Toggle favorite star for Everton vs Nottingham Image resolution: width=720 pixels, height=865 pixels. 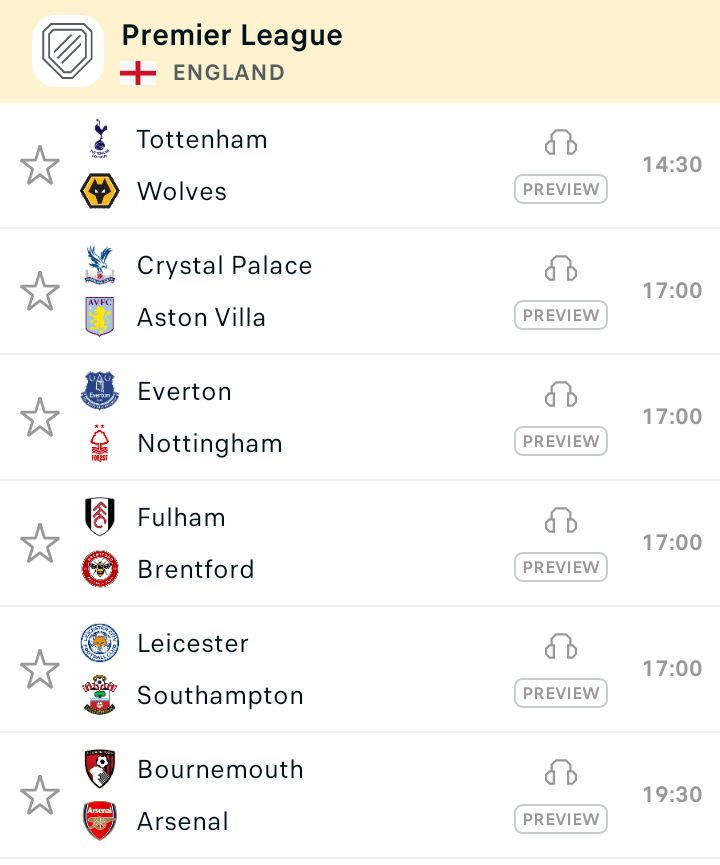(40, 417)
